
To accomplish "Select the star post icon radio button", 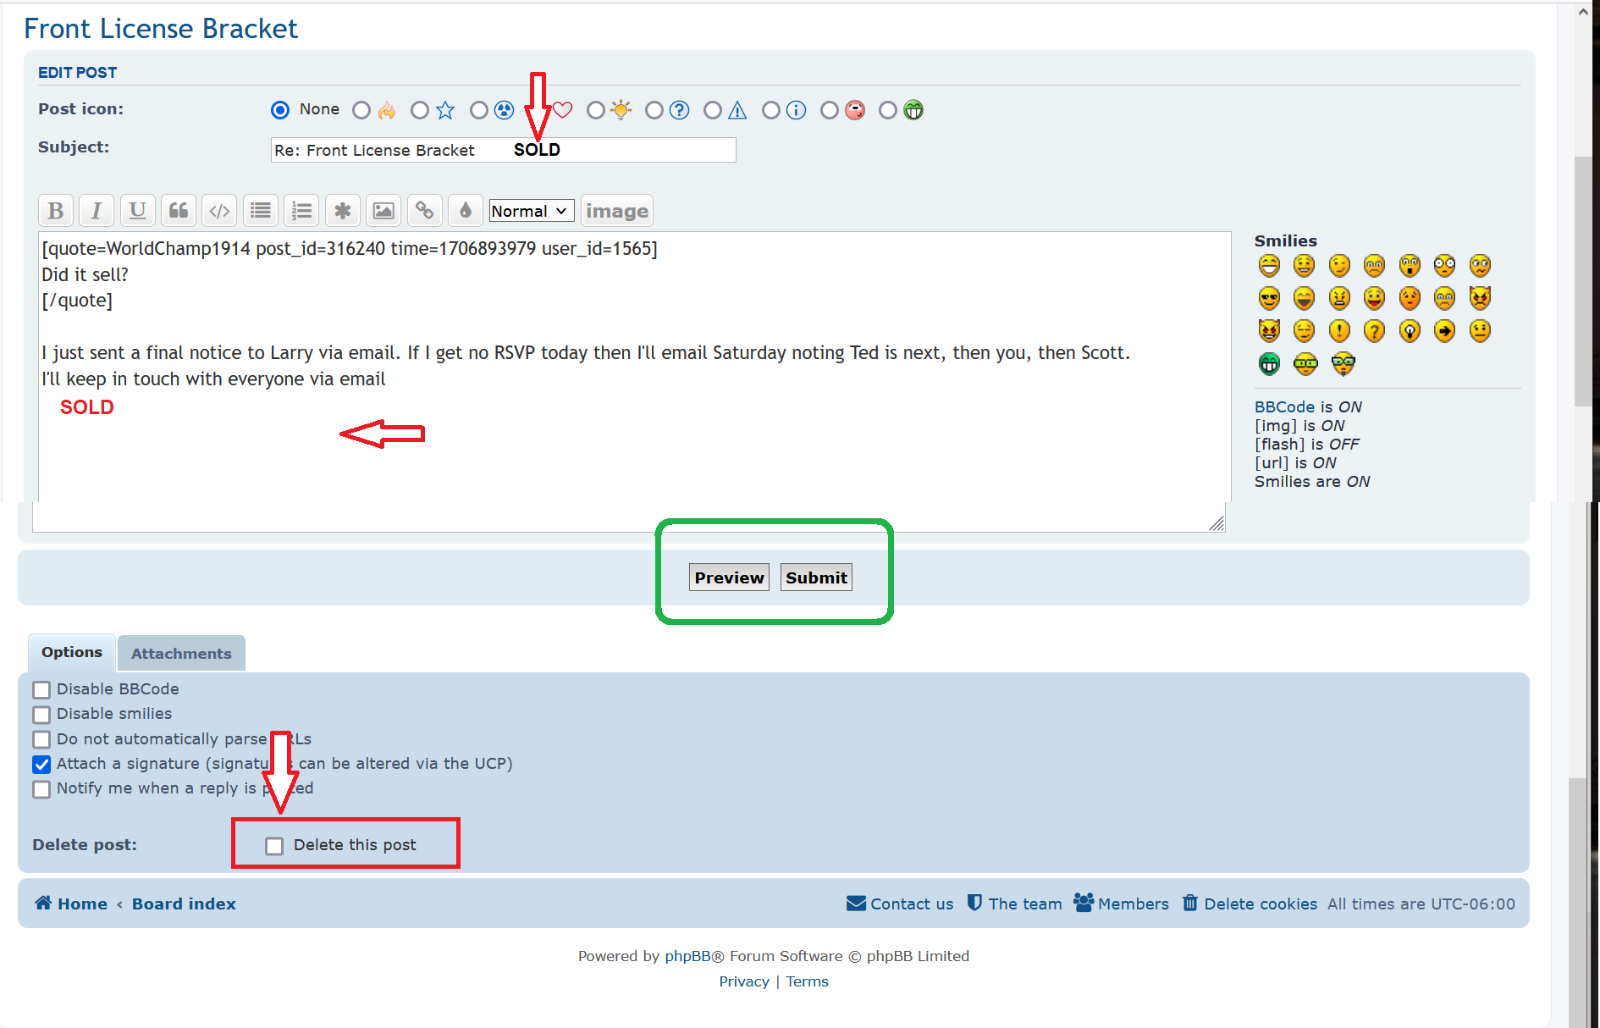I will coord(420,110).
